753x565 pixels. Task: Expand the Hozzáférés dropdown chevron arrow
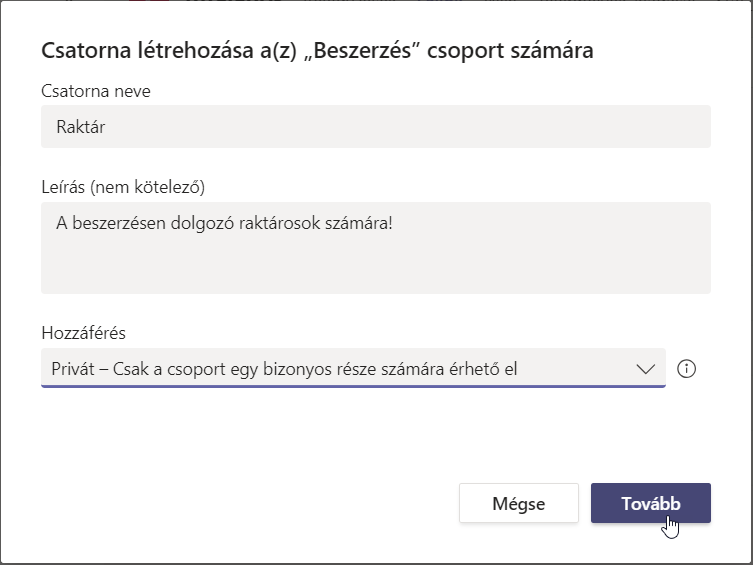tap(645, 369)
